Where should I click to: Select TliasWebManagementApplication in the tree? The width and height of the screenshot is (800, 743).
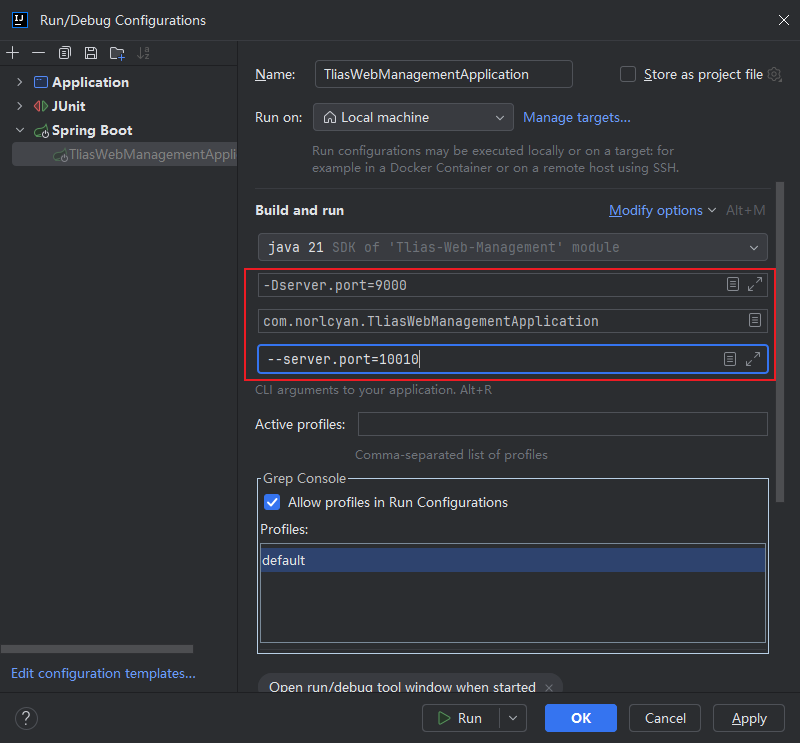click(124, 154)
